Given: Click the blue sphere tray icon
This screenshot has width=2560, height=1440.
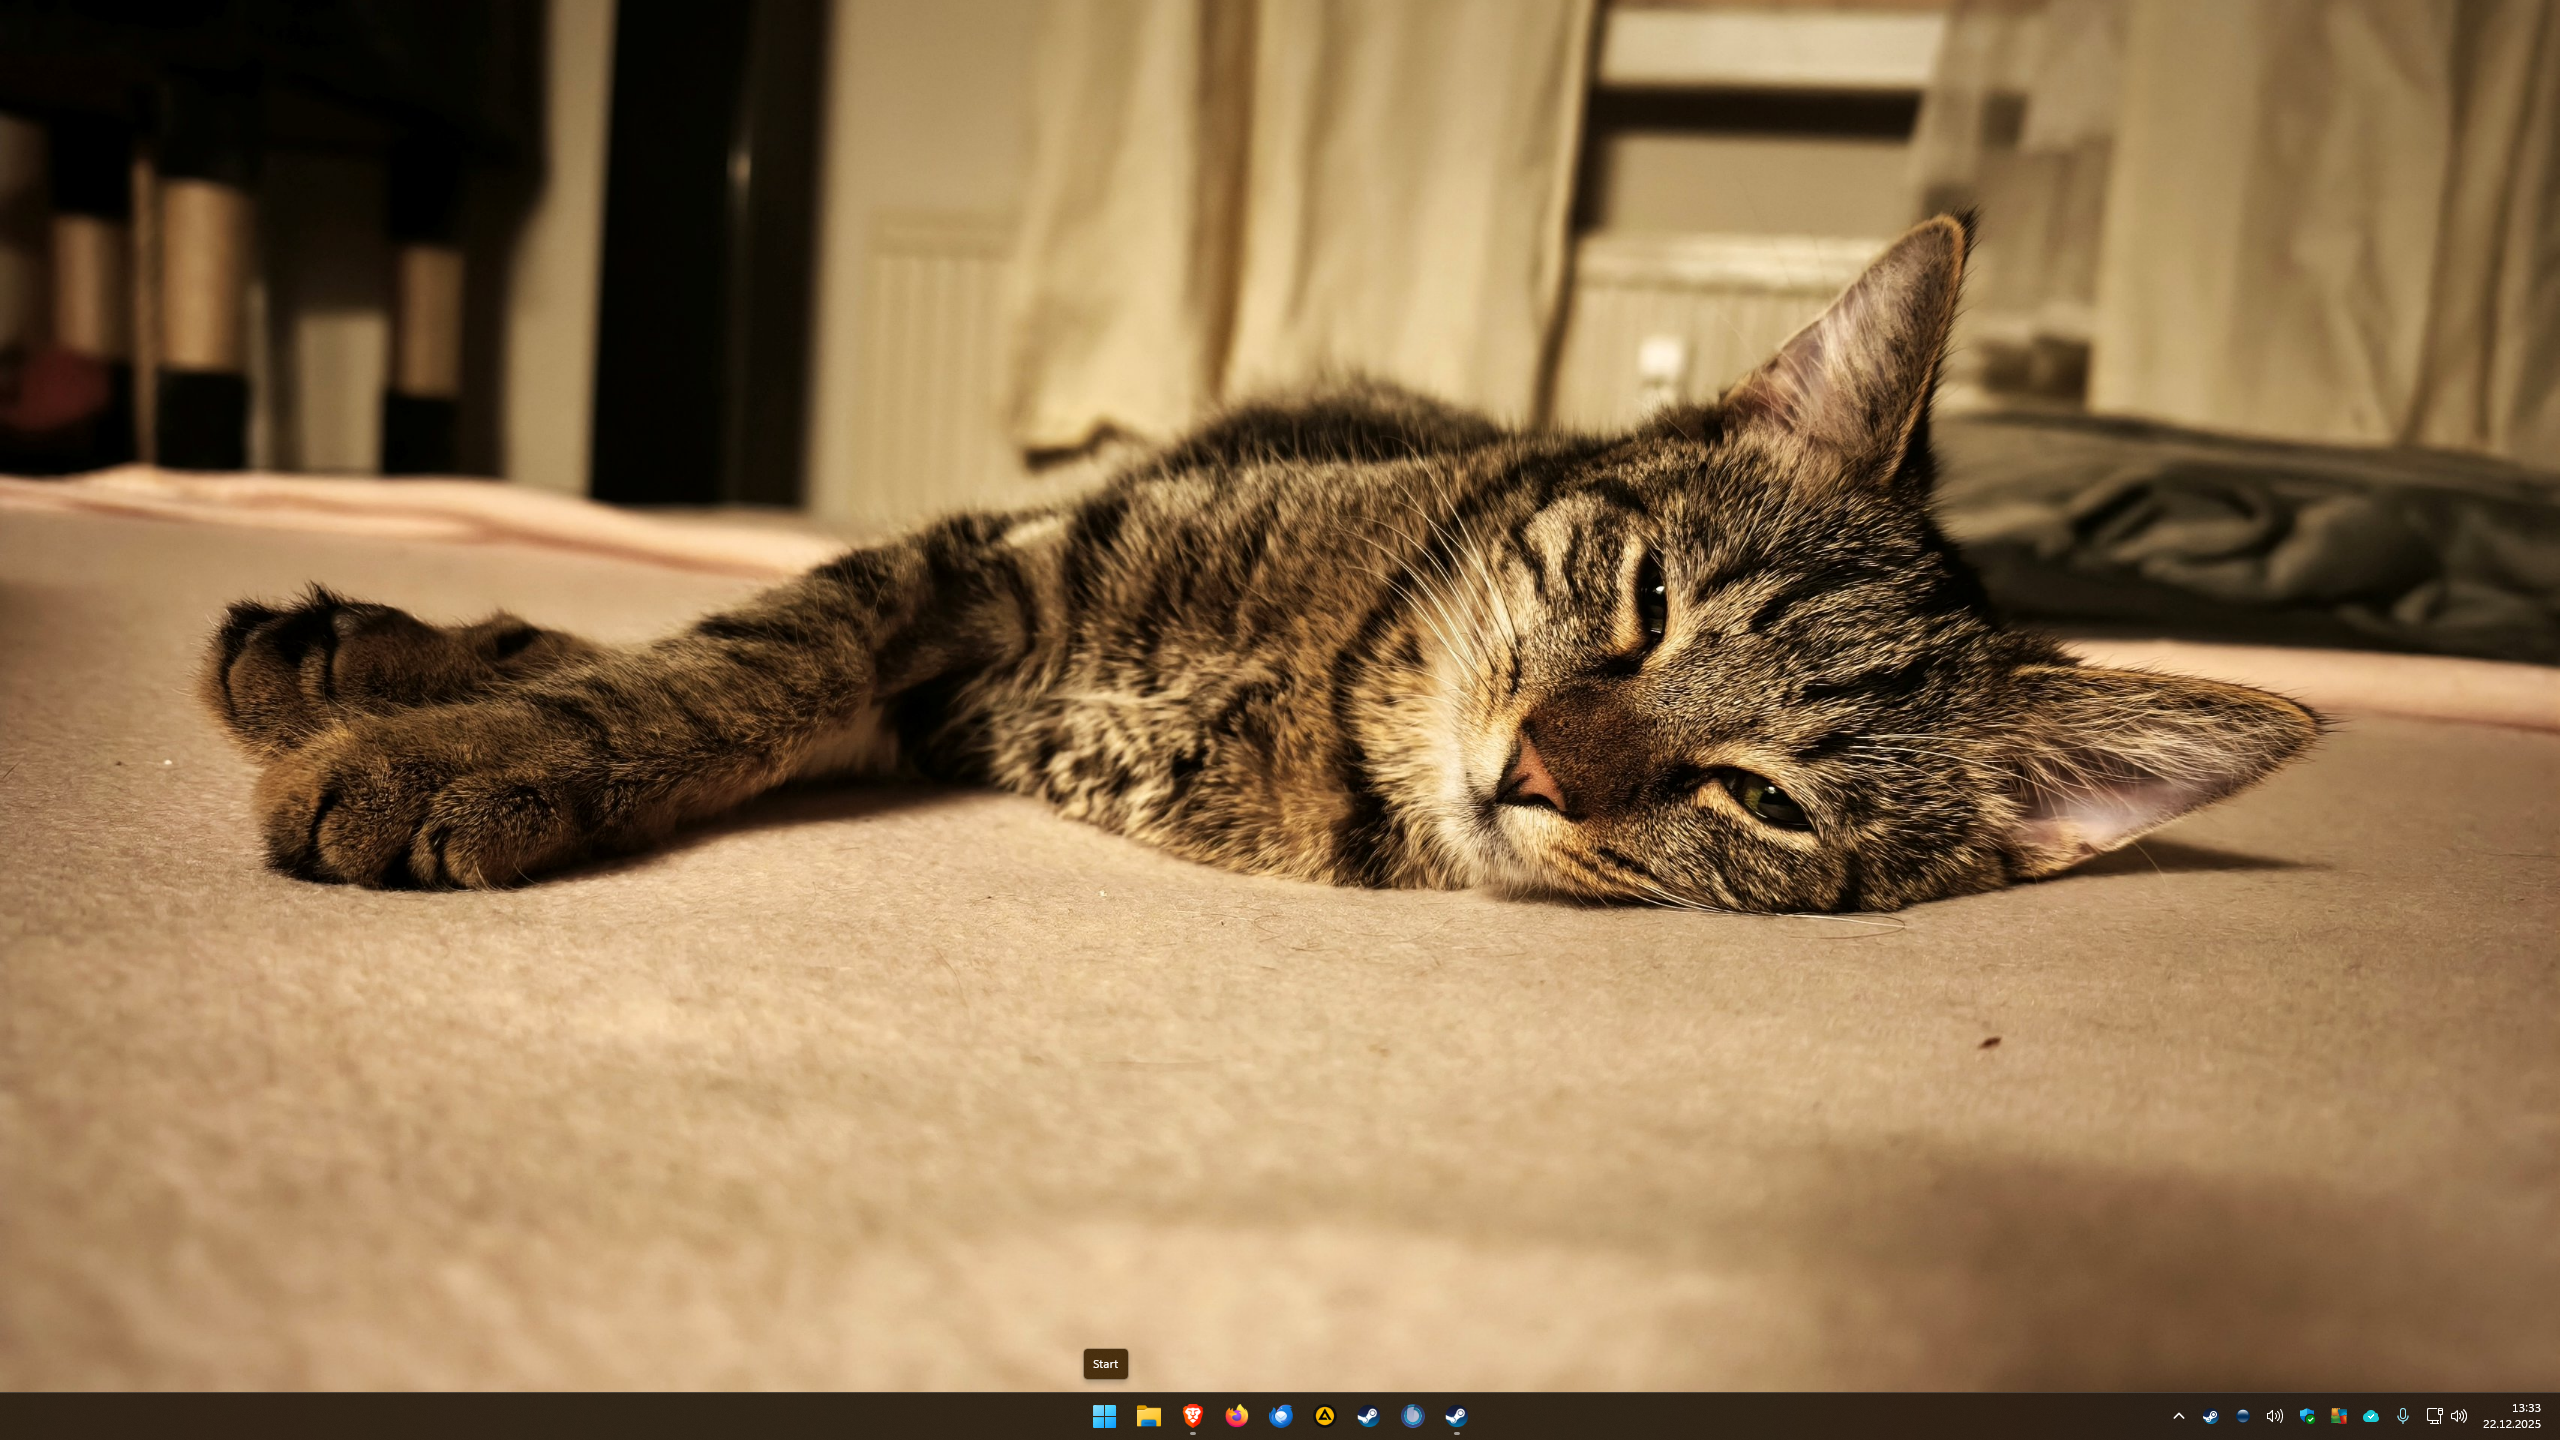Looking at the screenshot, I should point(2243,1416).
